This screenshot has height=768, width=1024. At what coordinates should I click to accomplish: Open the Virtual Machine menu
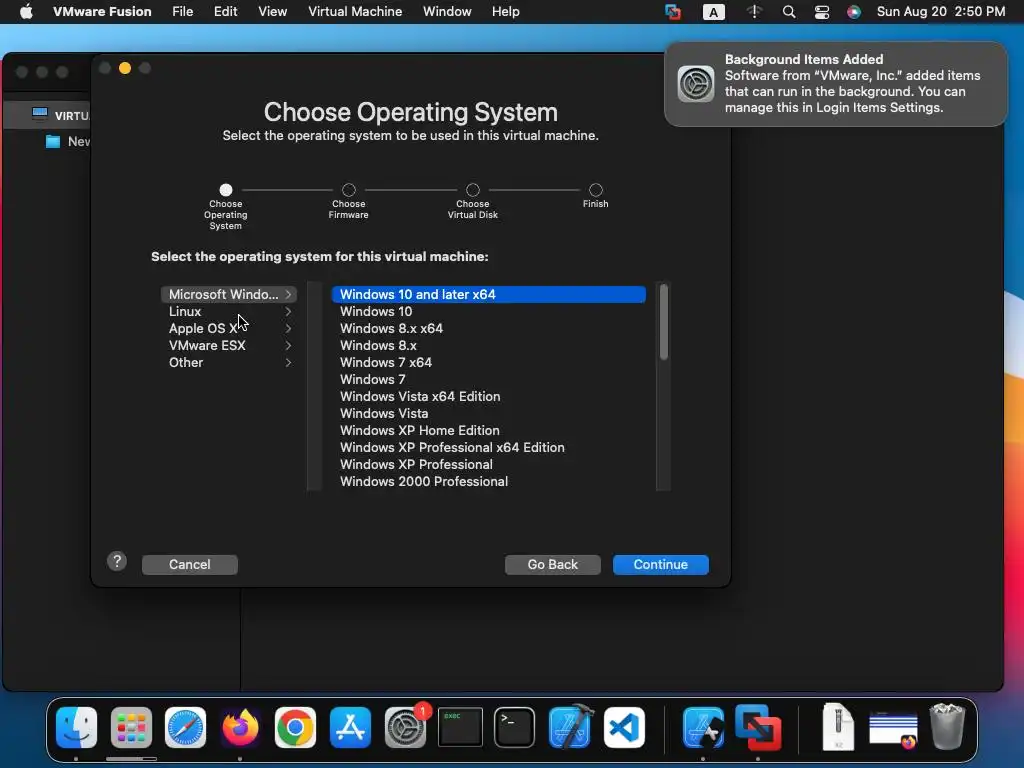(355, 12)
